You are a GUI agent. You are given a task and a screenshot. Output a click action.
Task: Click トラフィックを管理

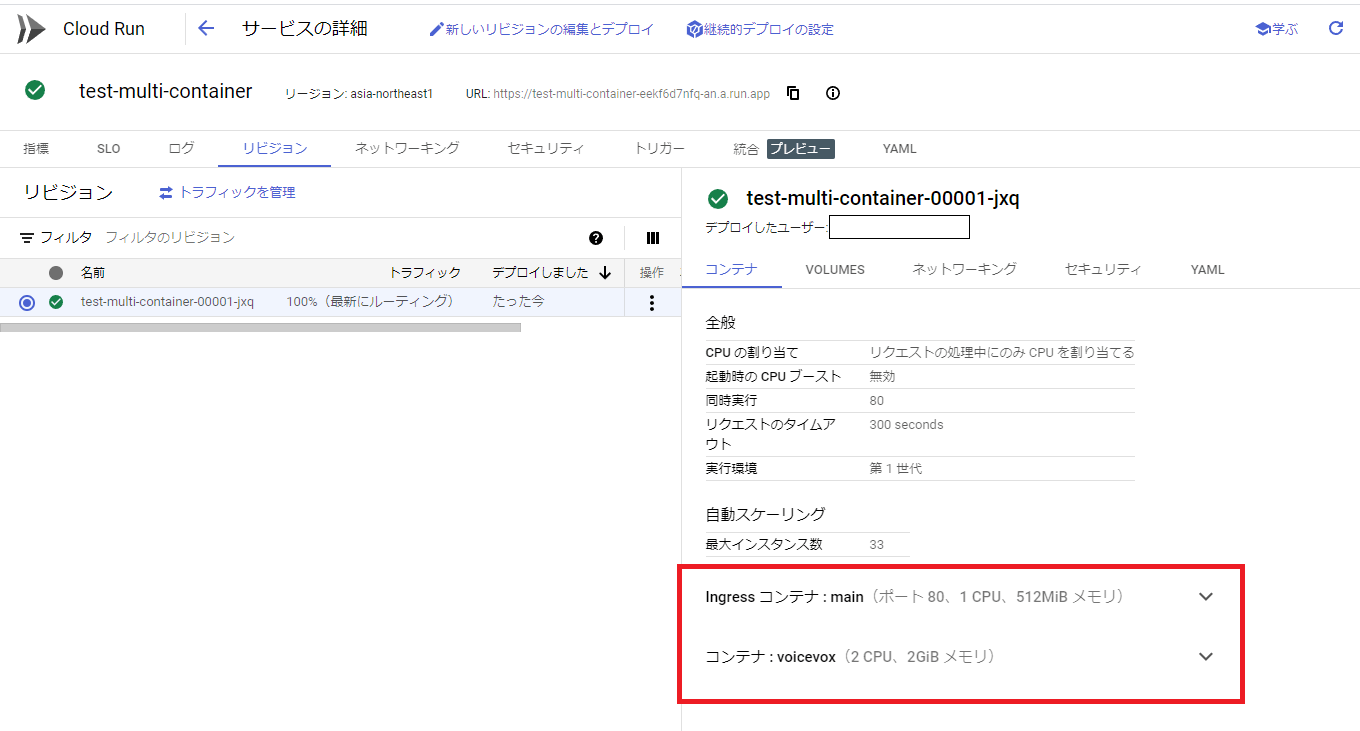point(227,192)
